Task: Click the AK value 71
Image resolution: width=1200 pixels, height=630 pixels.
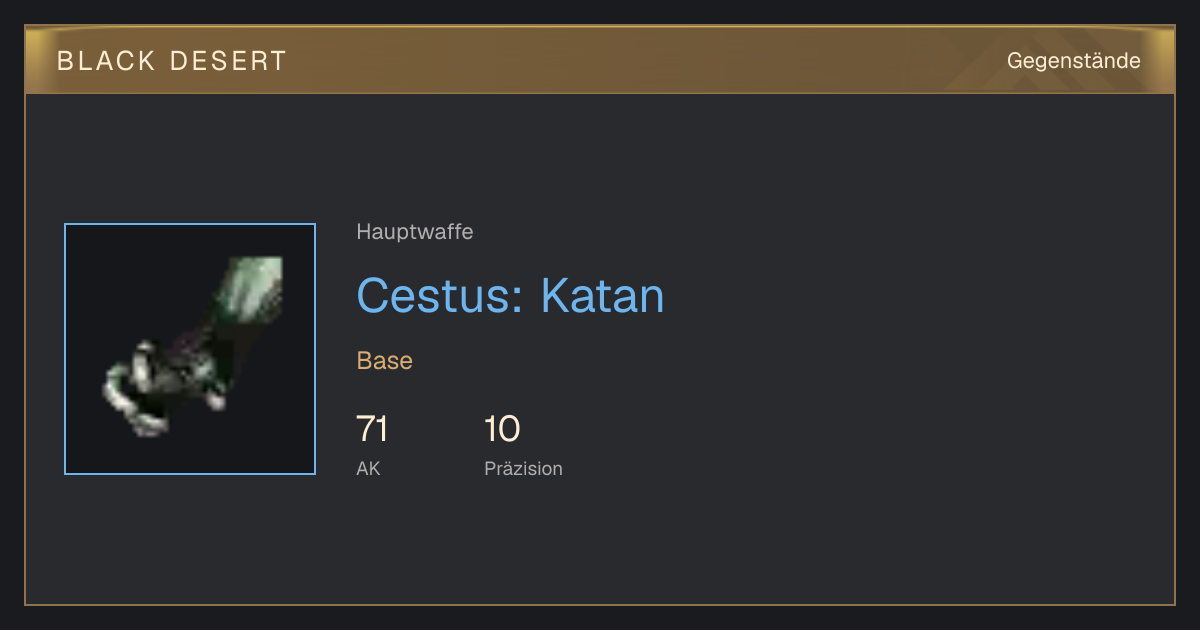Action: pos(372,429)
